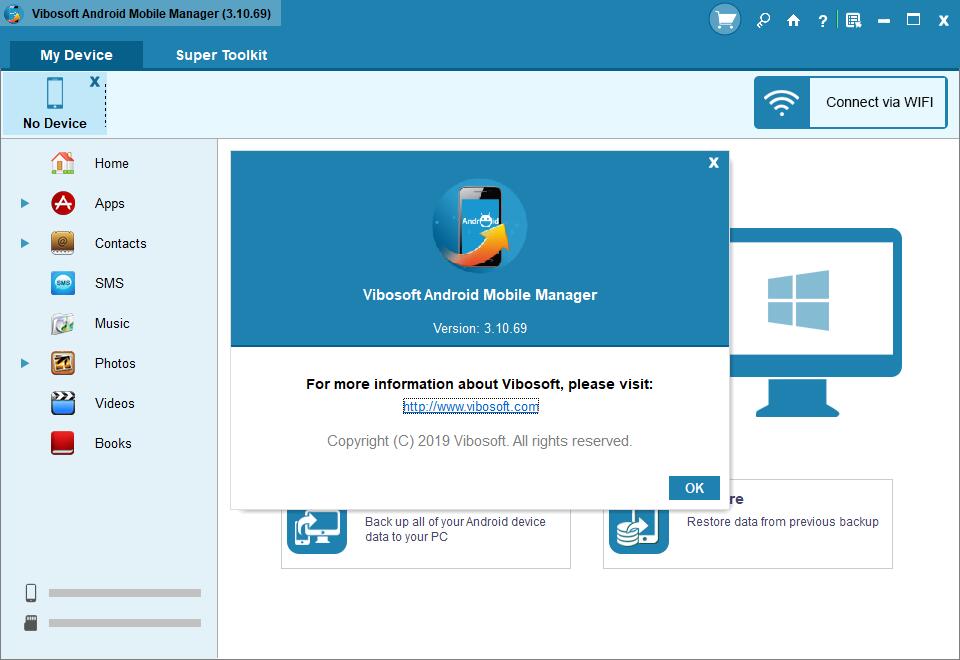This screenshot has height=660, width=960.
Task: Select the Photos label in the sidebar
Action: tap(115, 363)
